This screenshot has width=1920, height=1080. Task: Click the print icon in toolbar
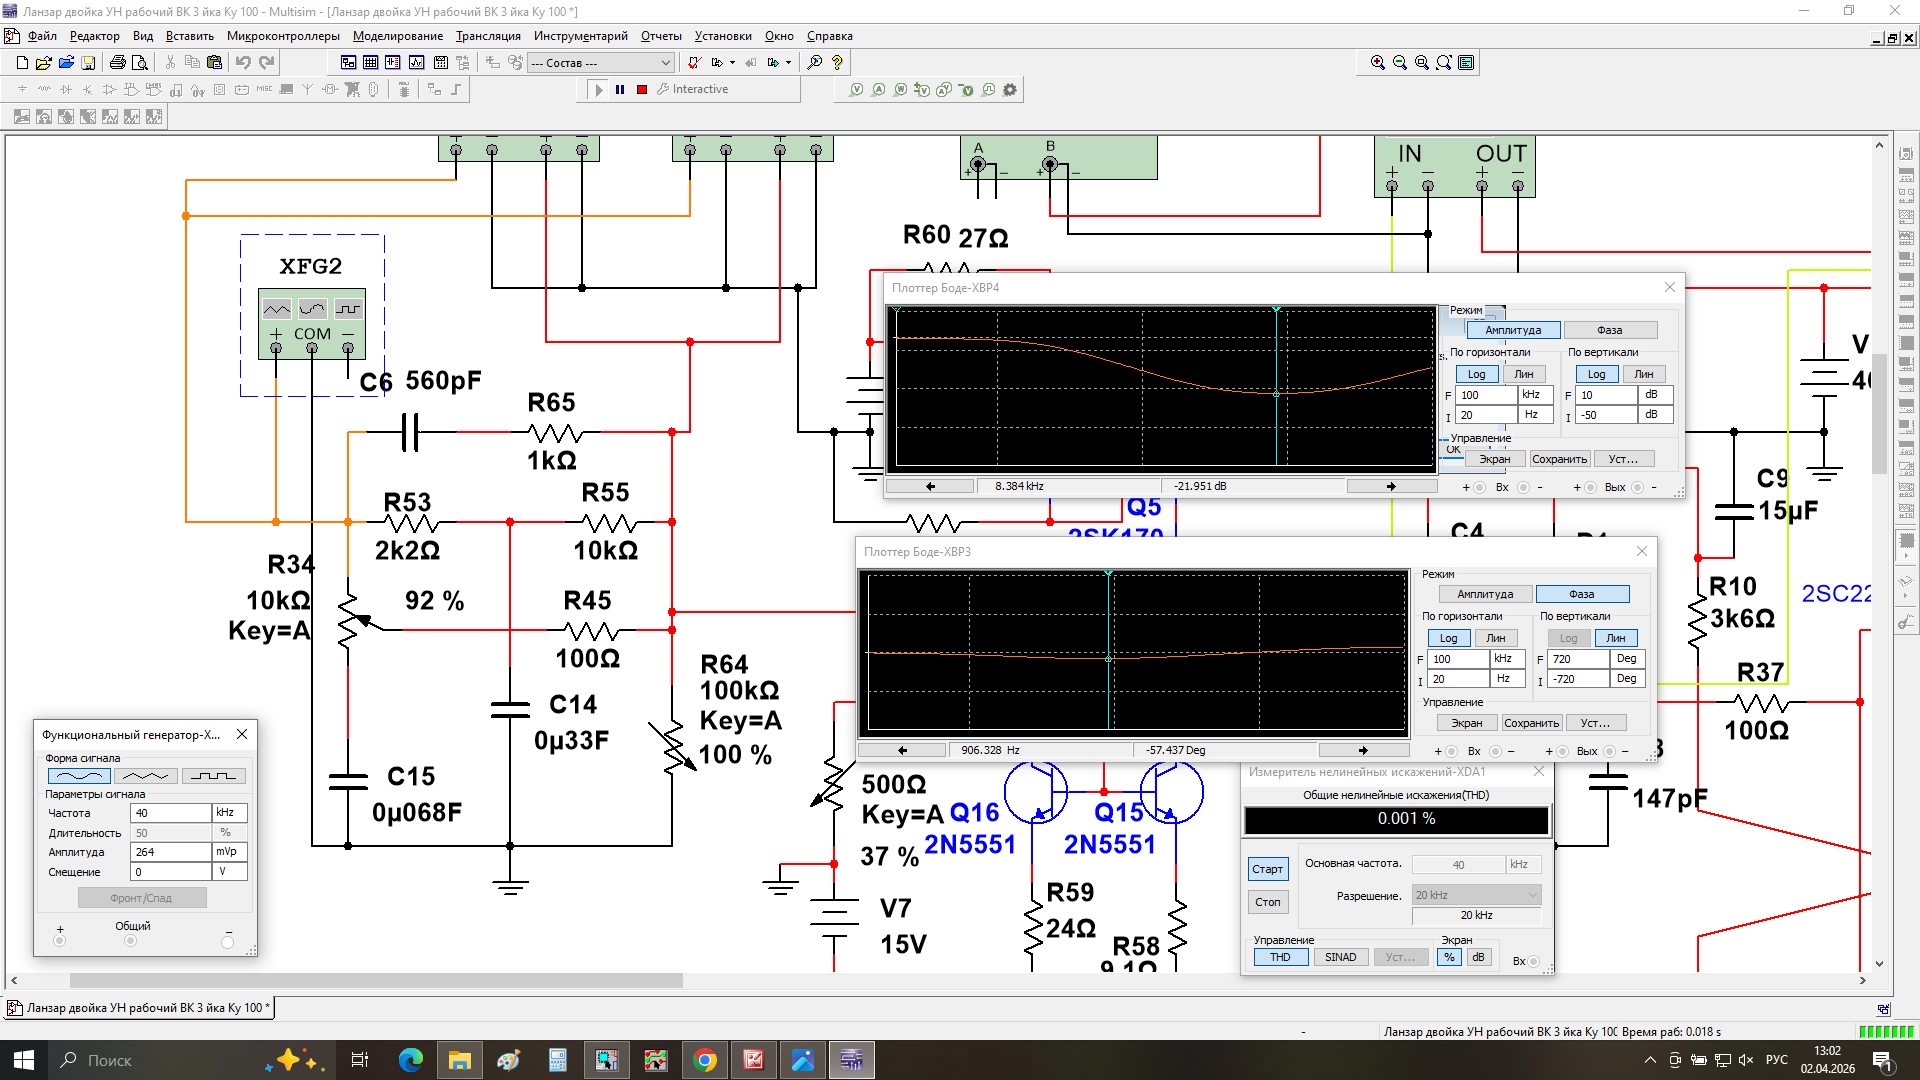pyautogui.click(x=117, y=62)
